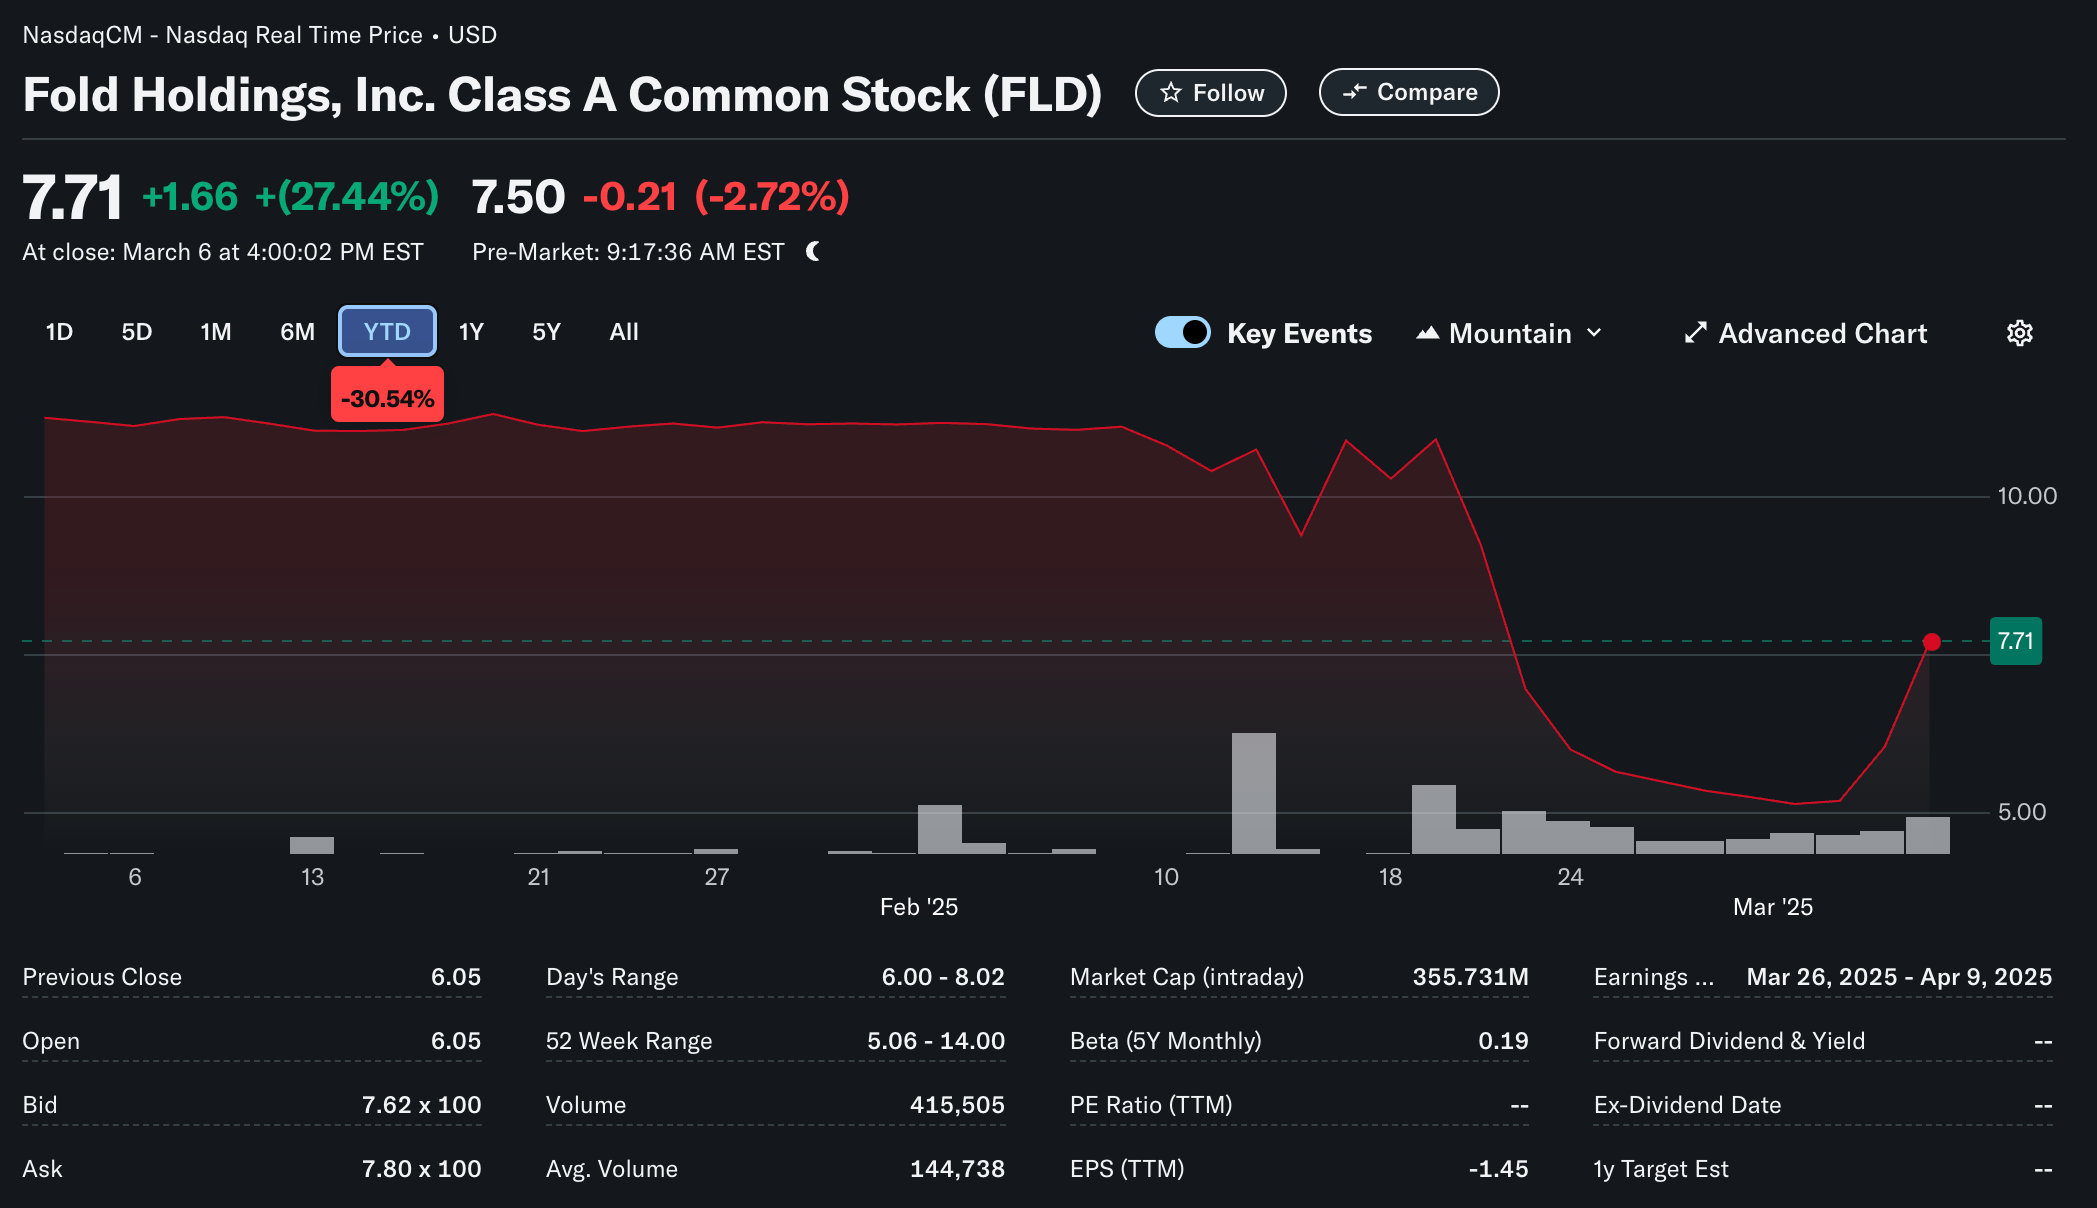Open chart settings gear icon
This screenshot has height=1208, width=2097.
coord(2019,333)
